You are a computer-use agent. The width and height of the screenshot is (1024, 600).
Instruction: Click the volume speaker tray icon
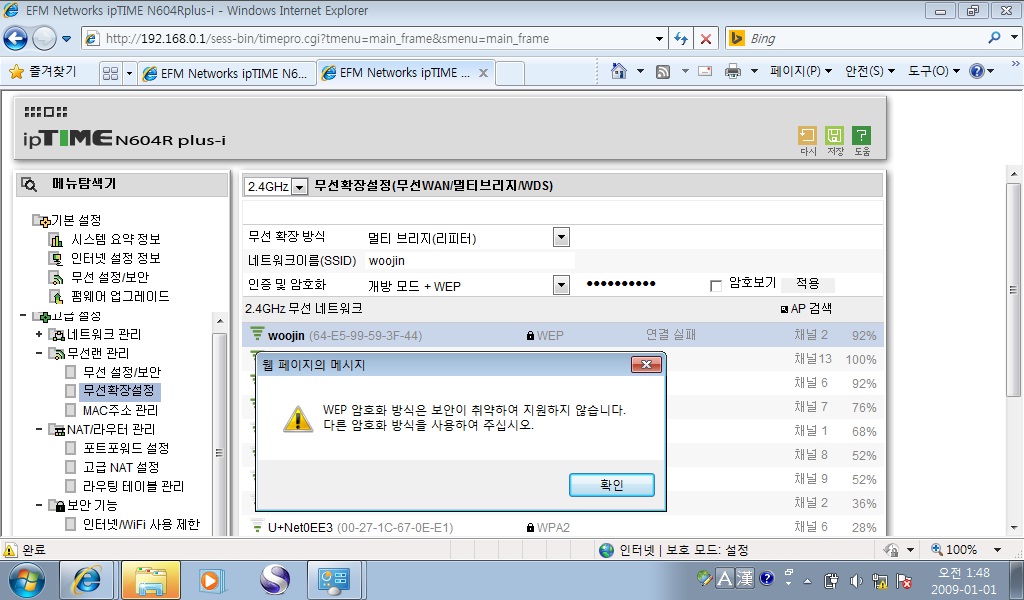(855, 580)
